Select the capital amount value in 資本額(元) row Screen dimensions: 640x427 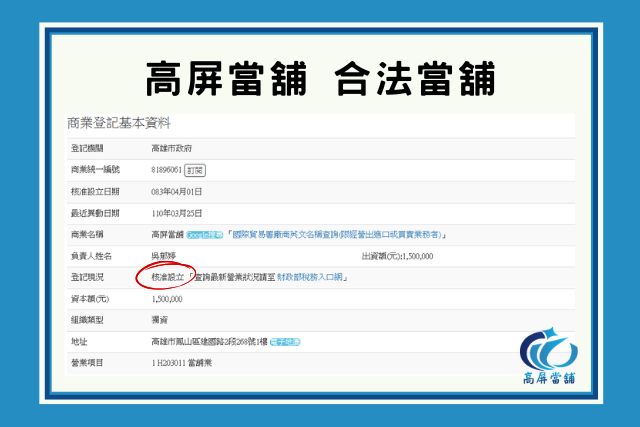[167, 299]
